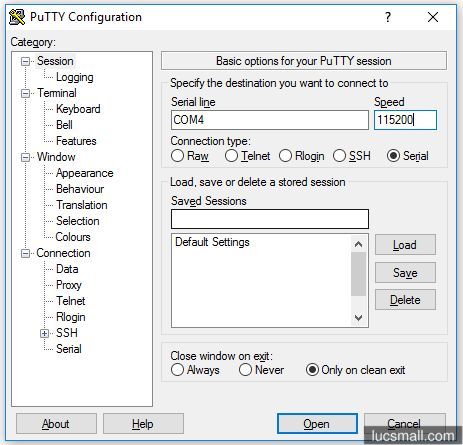Open the Proxy category
Viewport: 463px width, 445px height.
pos(69,285)
